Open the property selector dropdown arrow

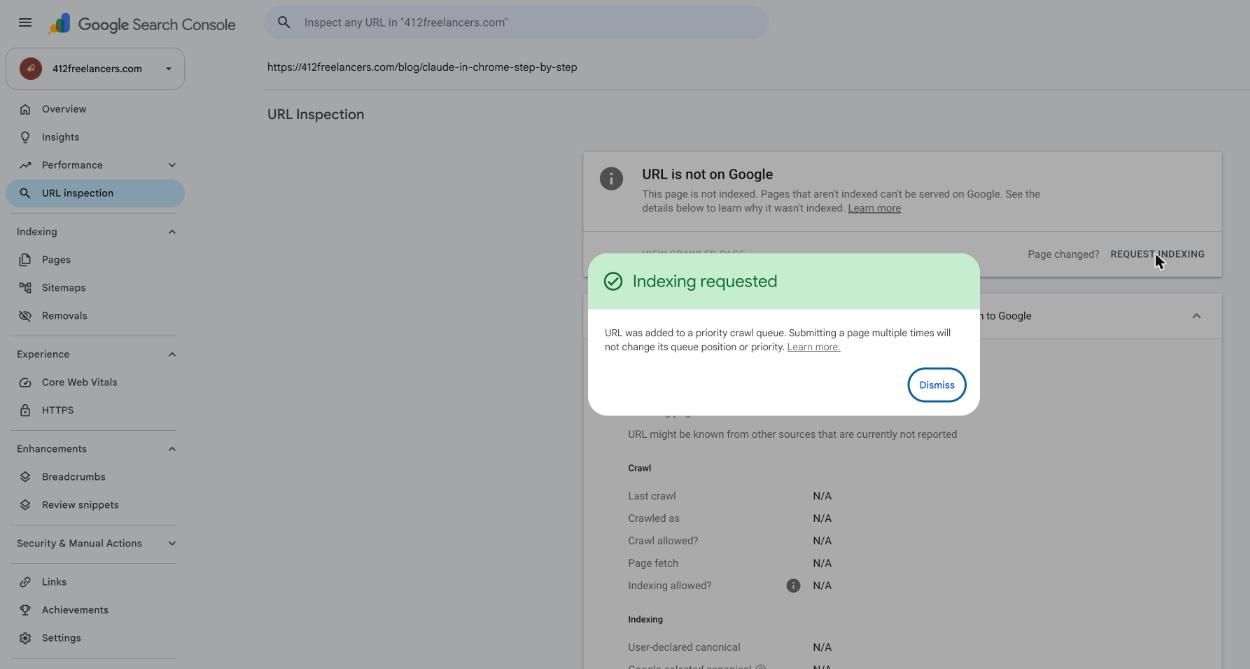pos(168,69)
